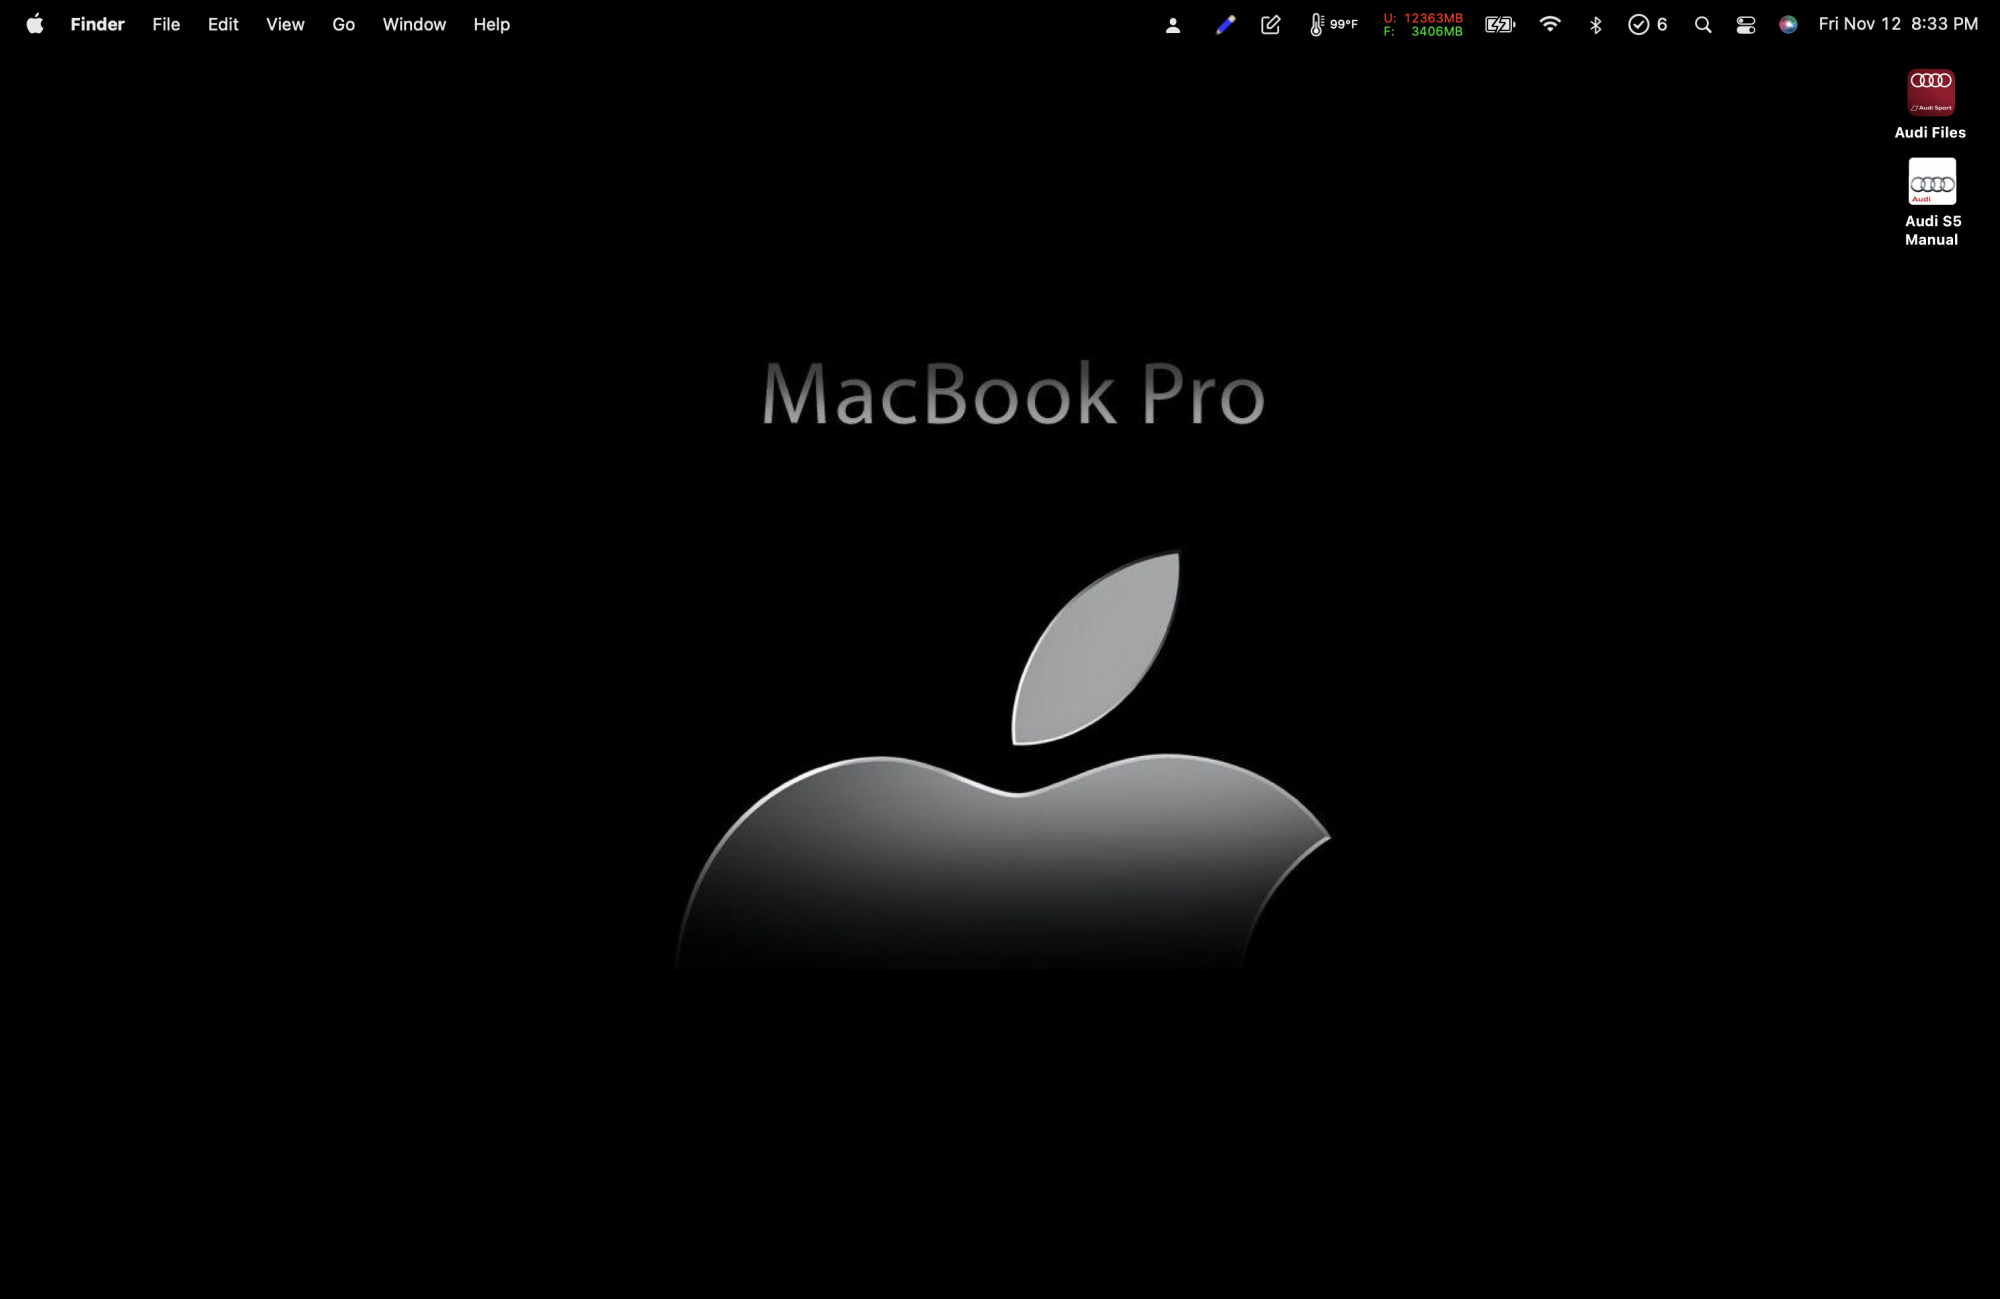Open the Apple menu
Screen dimensions: 2000x1299
pyautogui.click(x=35, y=24)
